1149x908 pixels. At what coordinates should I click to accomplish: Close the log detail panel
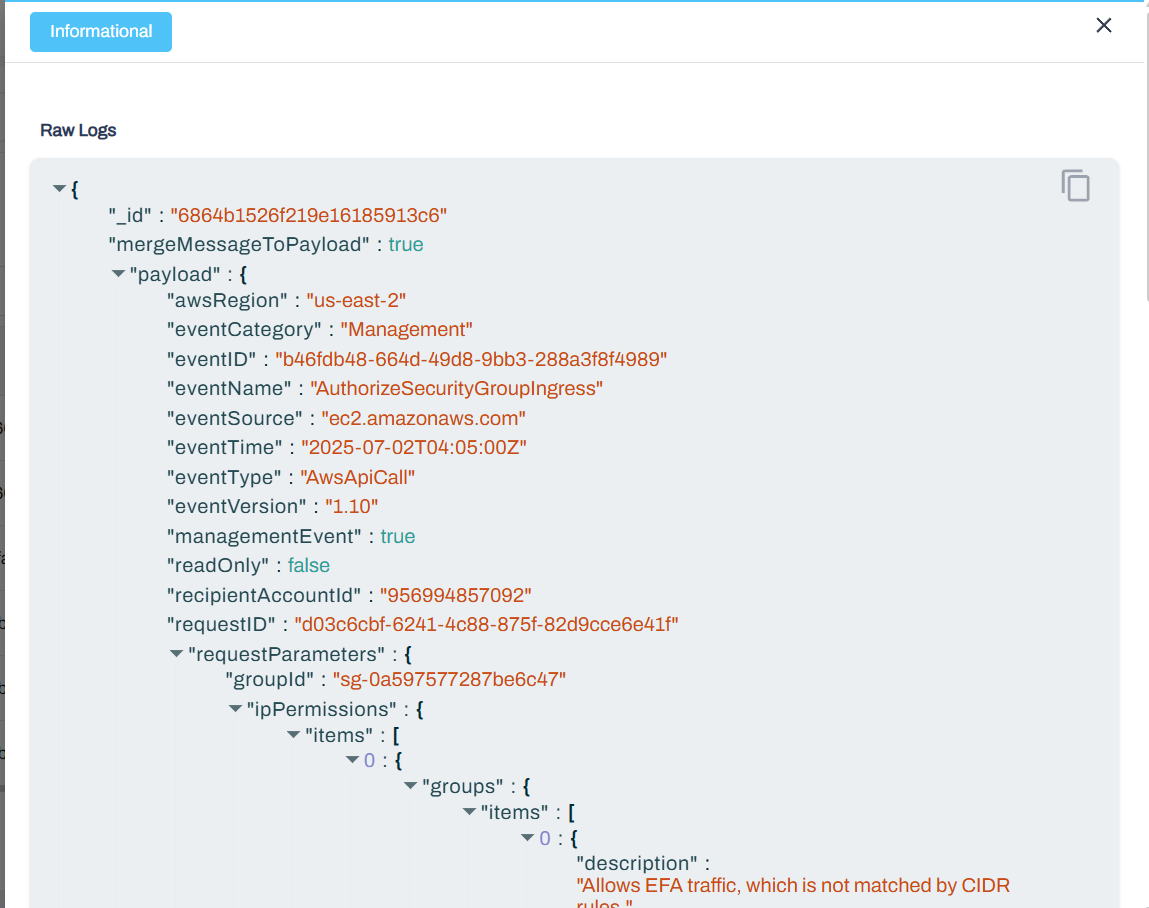point(1104,26)
